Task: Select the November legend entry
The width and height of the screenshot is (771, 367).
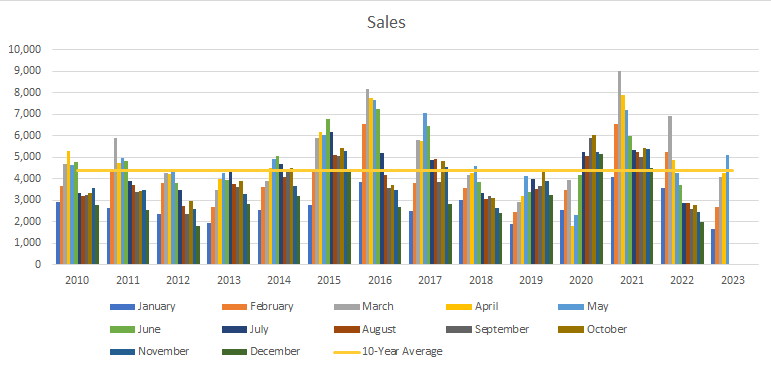Action: (x=149, y=351)
